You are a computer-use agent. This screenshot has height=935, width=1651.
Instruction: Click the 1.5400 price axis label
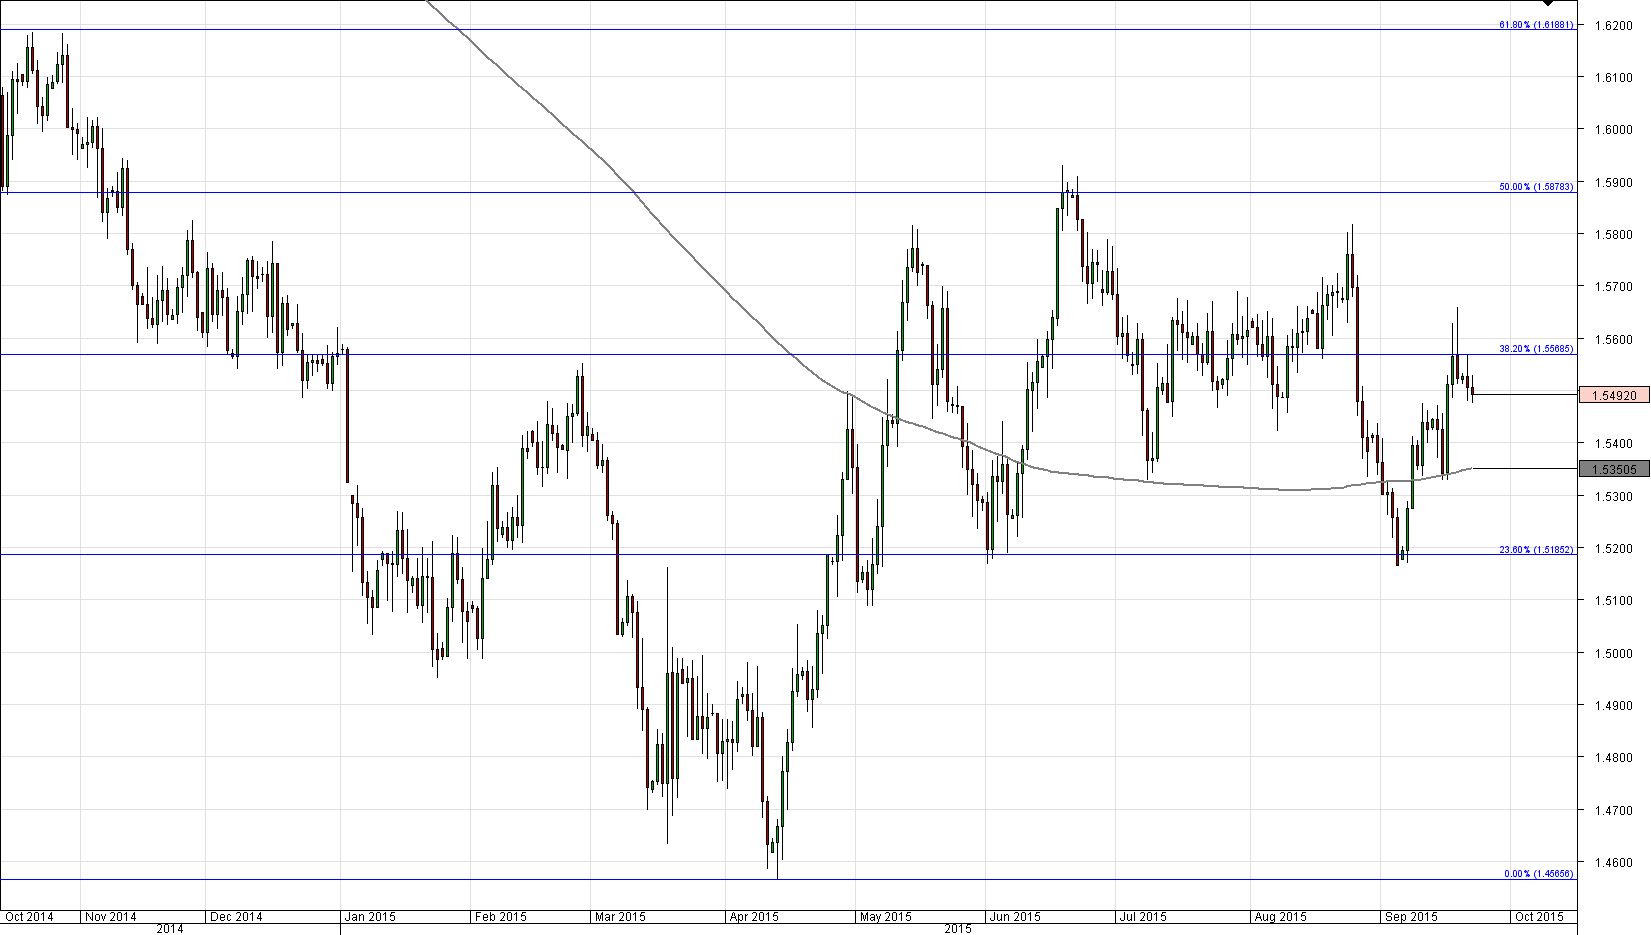(x=1613, y=443)
